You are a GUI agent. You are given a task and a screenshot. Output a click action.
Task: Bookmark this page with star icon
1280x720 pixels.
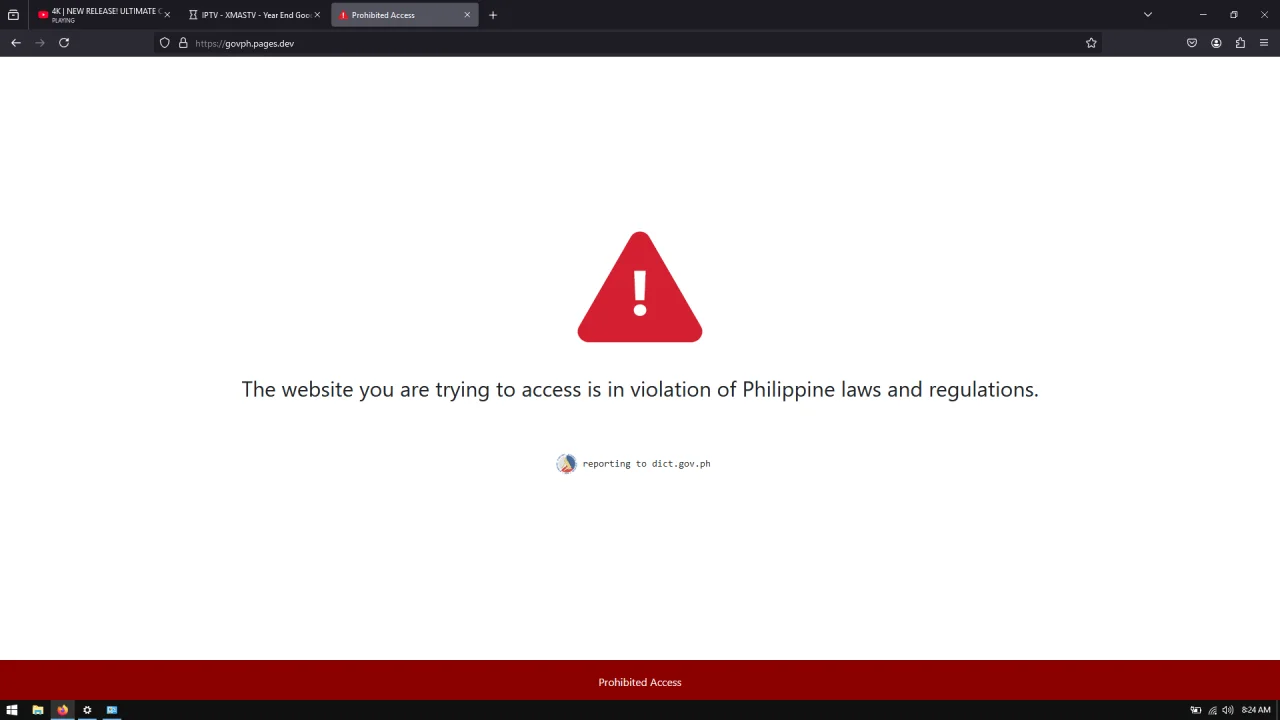(x=1091, y=43)
